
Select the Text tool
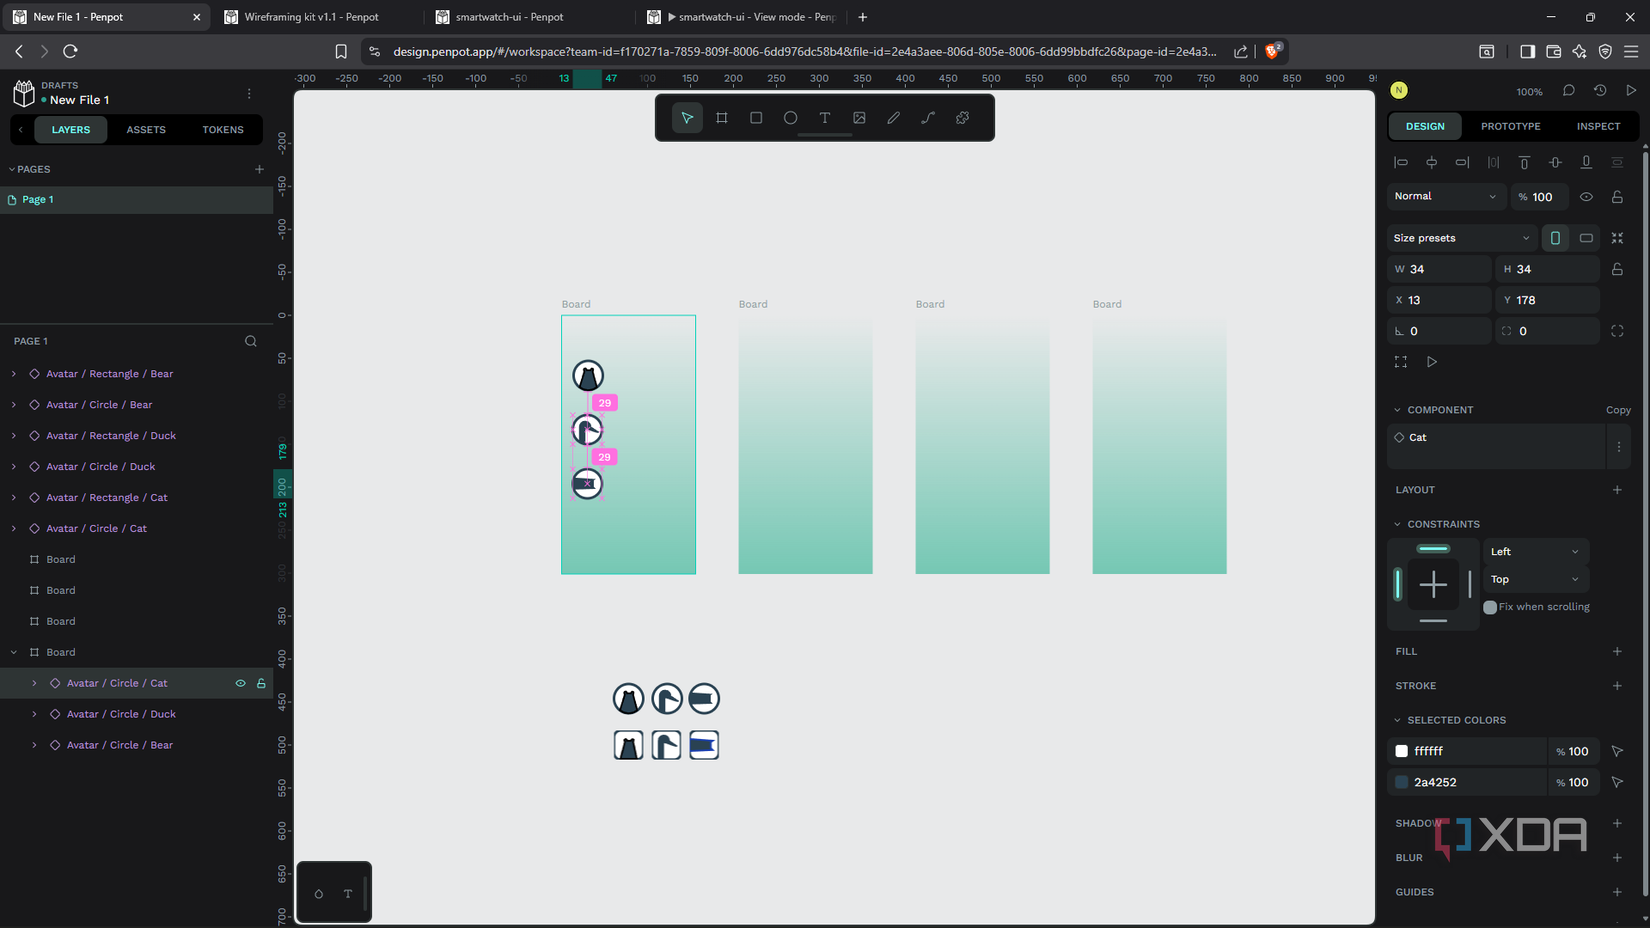tap(825, 117)
